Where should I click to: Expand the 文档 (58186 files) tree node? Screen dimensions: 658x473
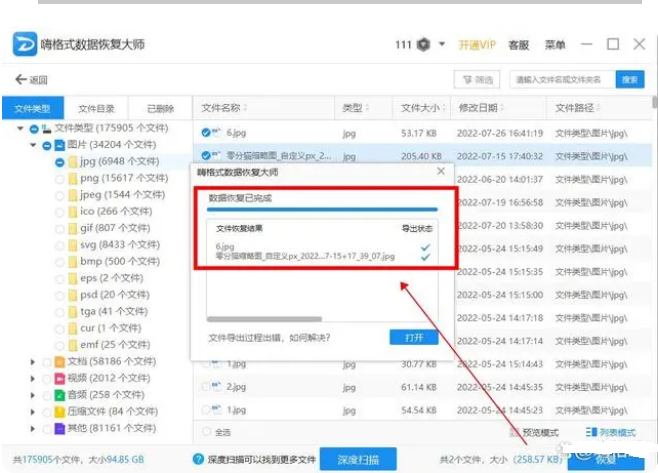[33, 361]
